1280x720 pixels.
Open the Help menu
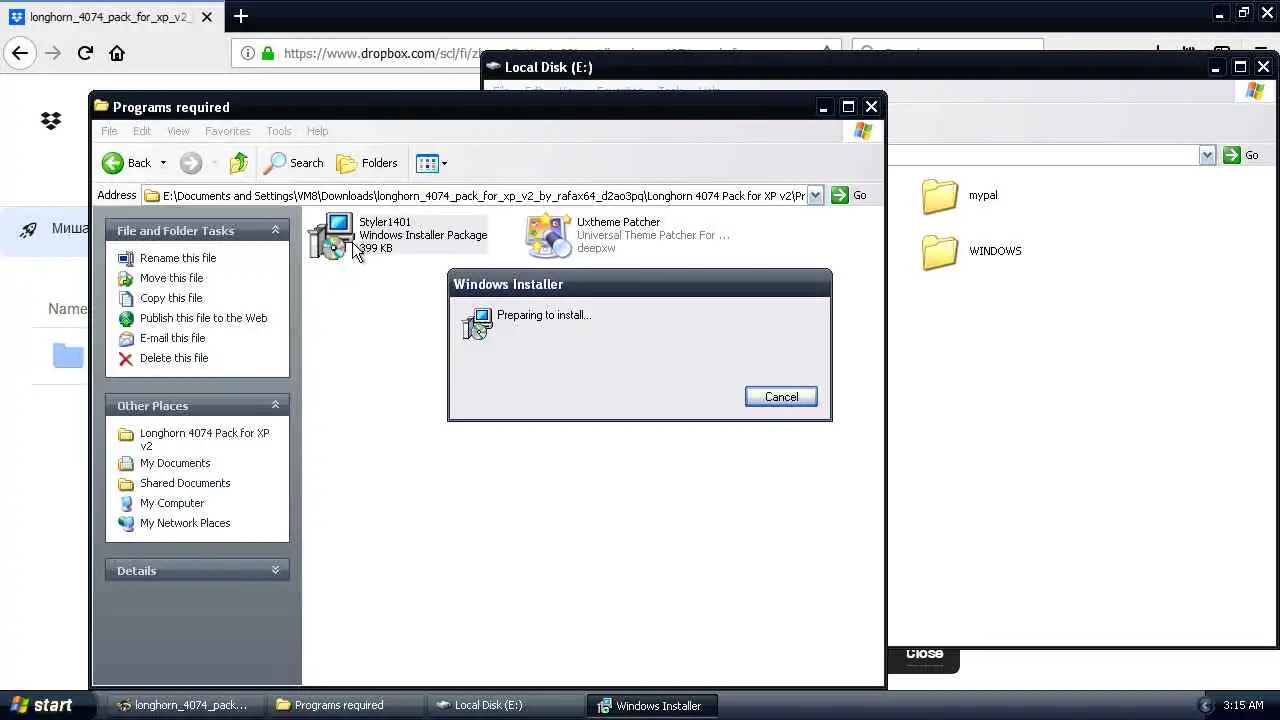point(317,131)
